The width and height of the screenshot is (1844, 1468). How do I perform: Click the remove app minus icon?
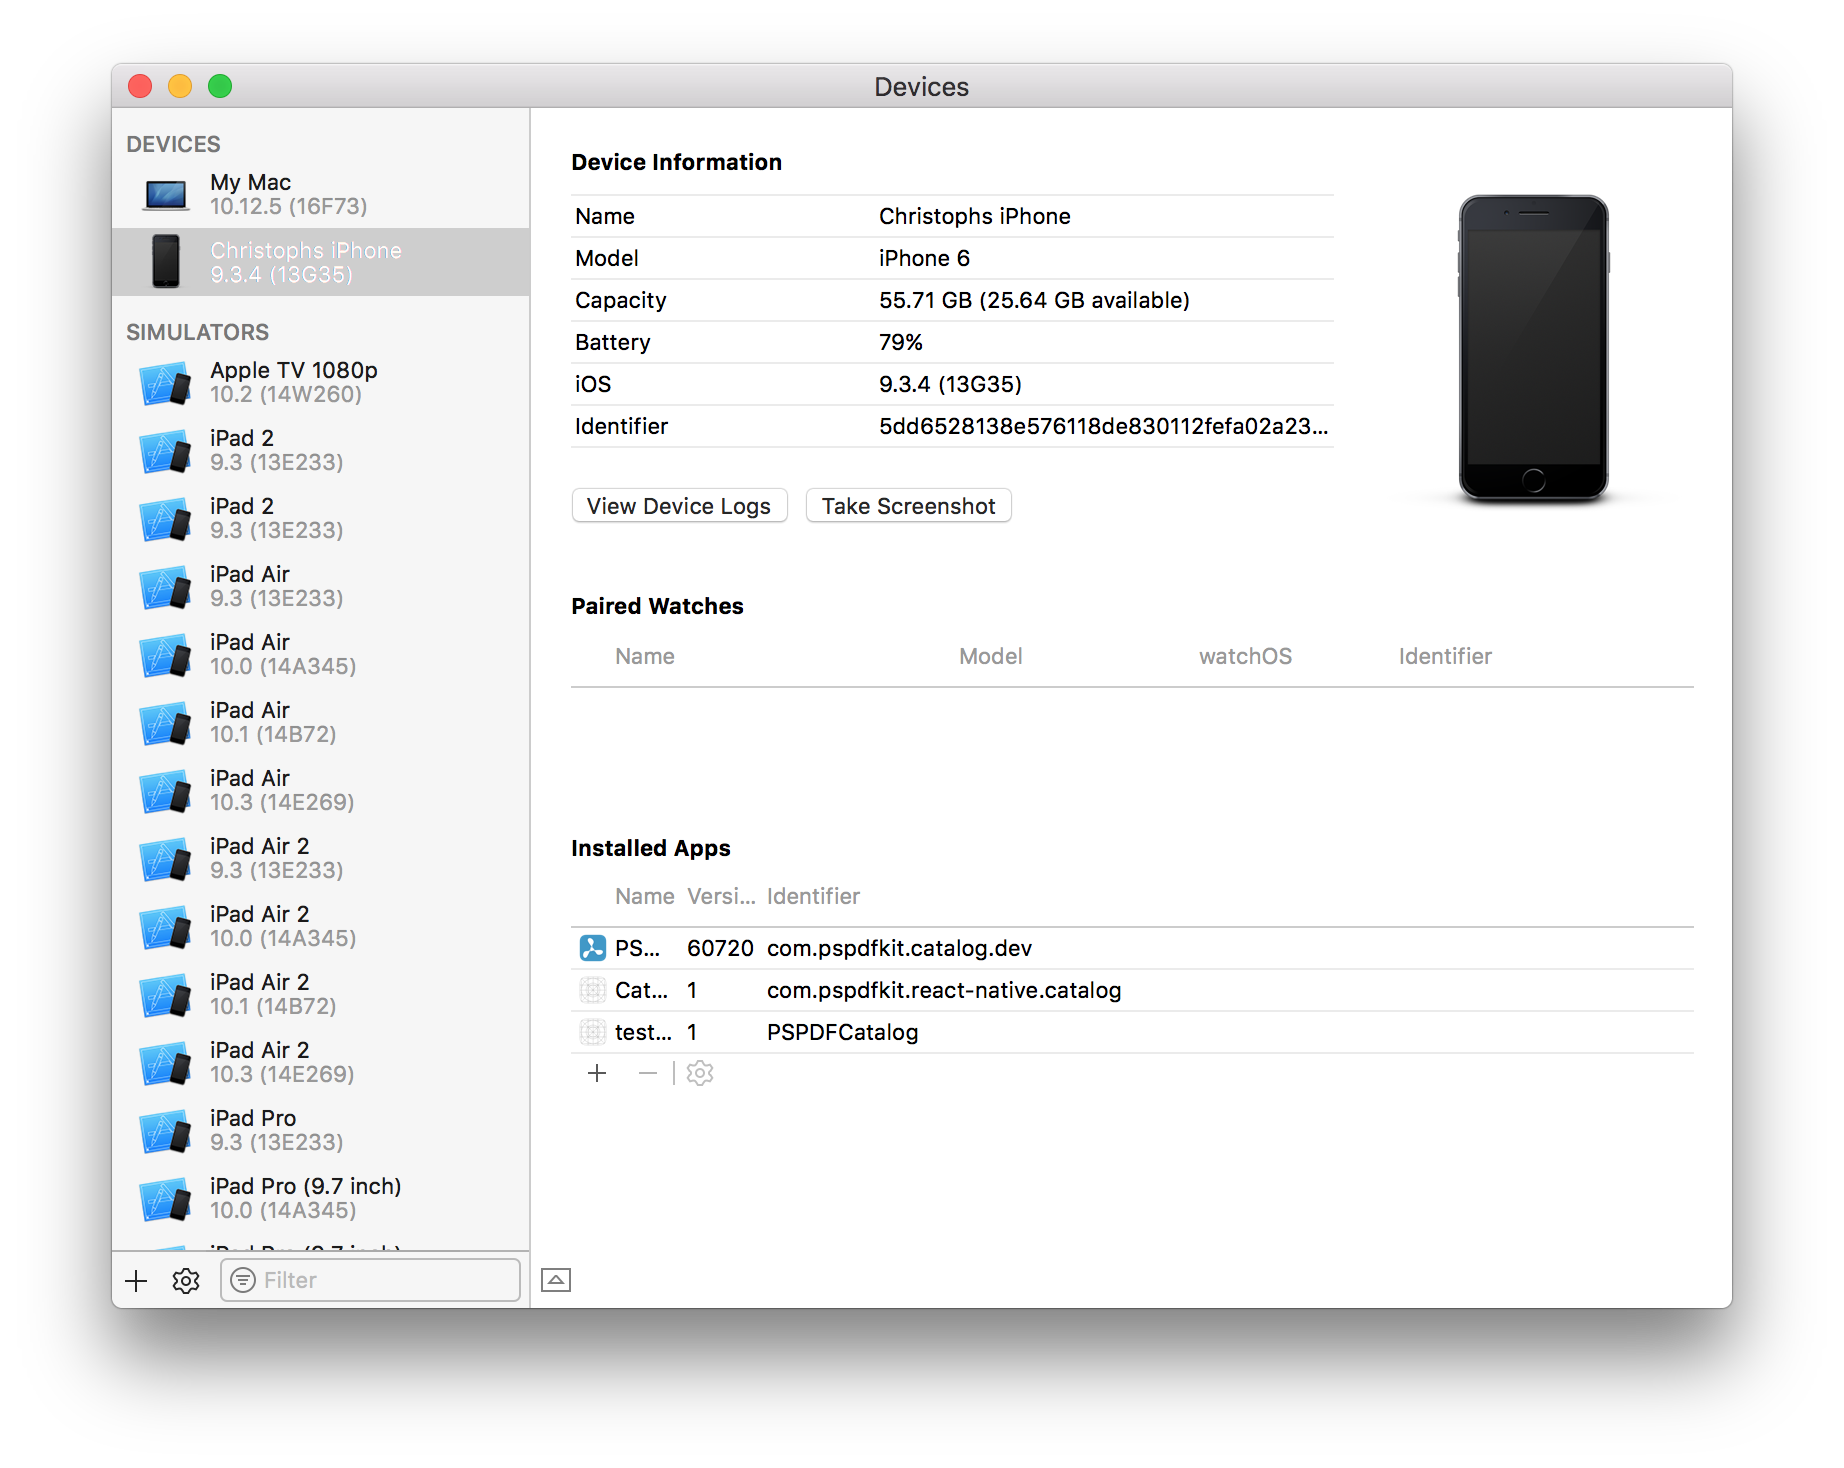tap(648, 1073)
